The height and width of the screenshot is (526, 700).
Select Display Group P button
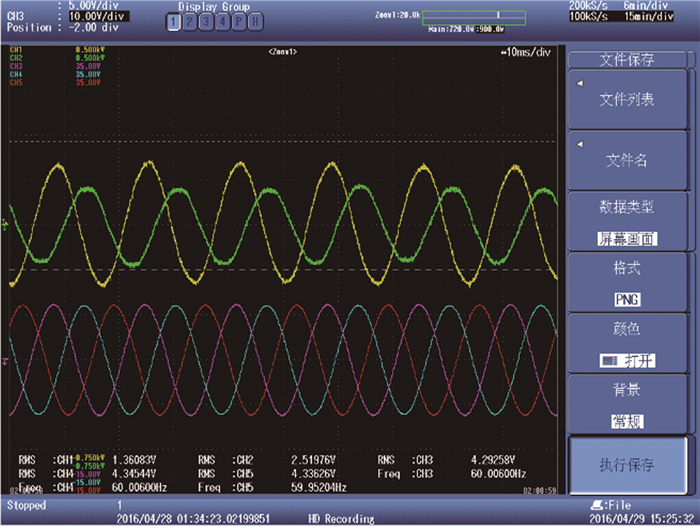pos(240,21)
